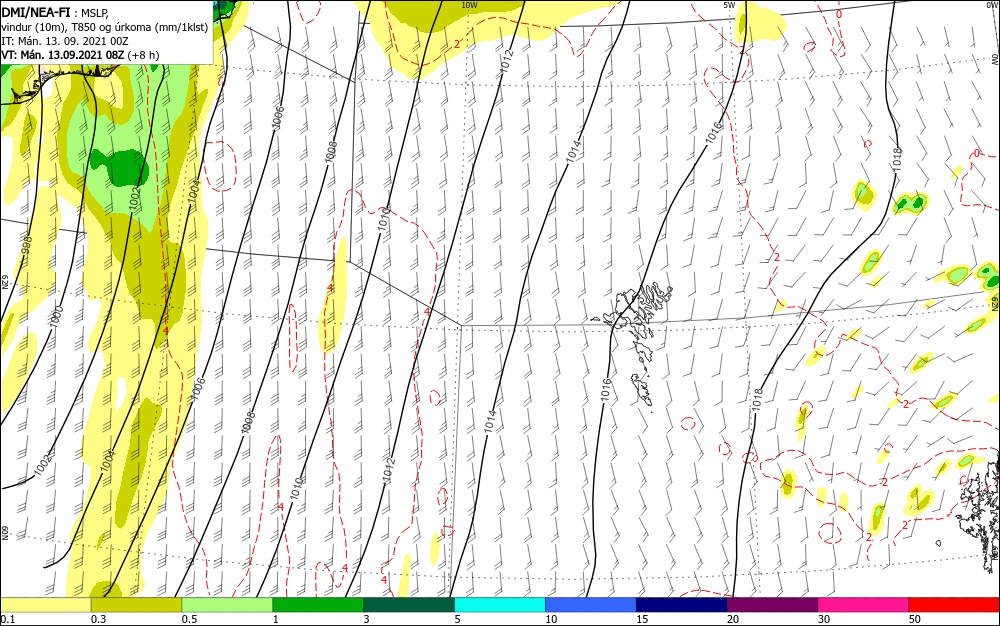Viewport: 1000px width, 626px height.
Task: Click legend value '50'
Action: pyautogui.click(x=915, y=620)
